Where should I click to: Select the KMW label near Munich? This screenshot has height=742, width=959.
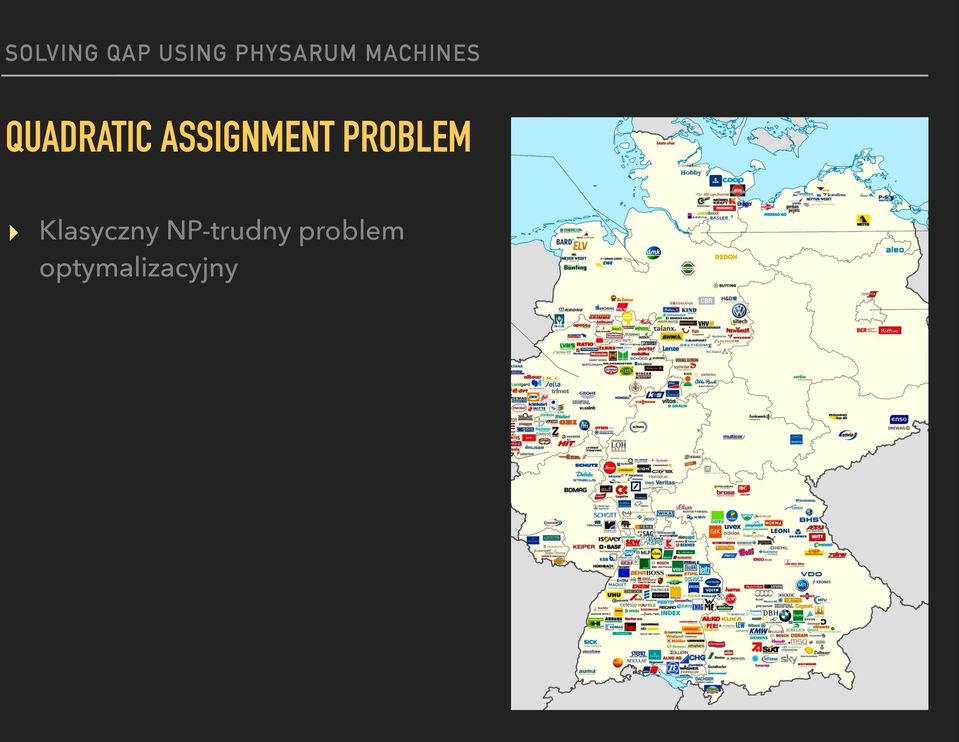click(758, 631)
